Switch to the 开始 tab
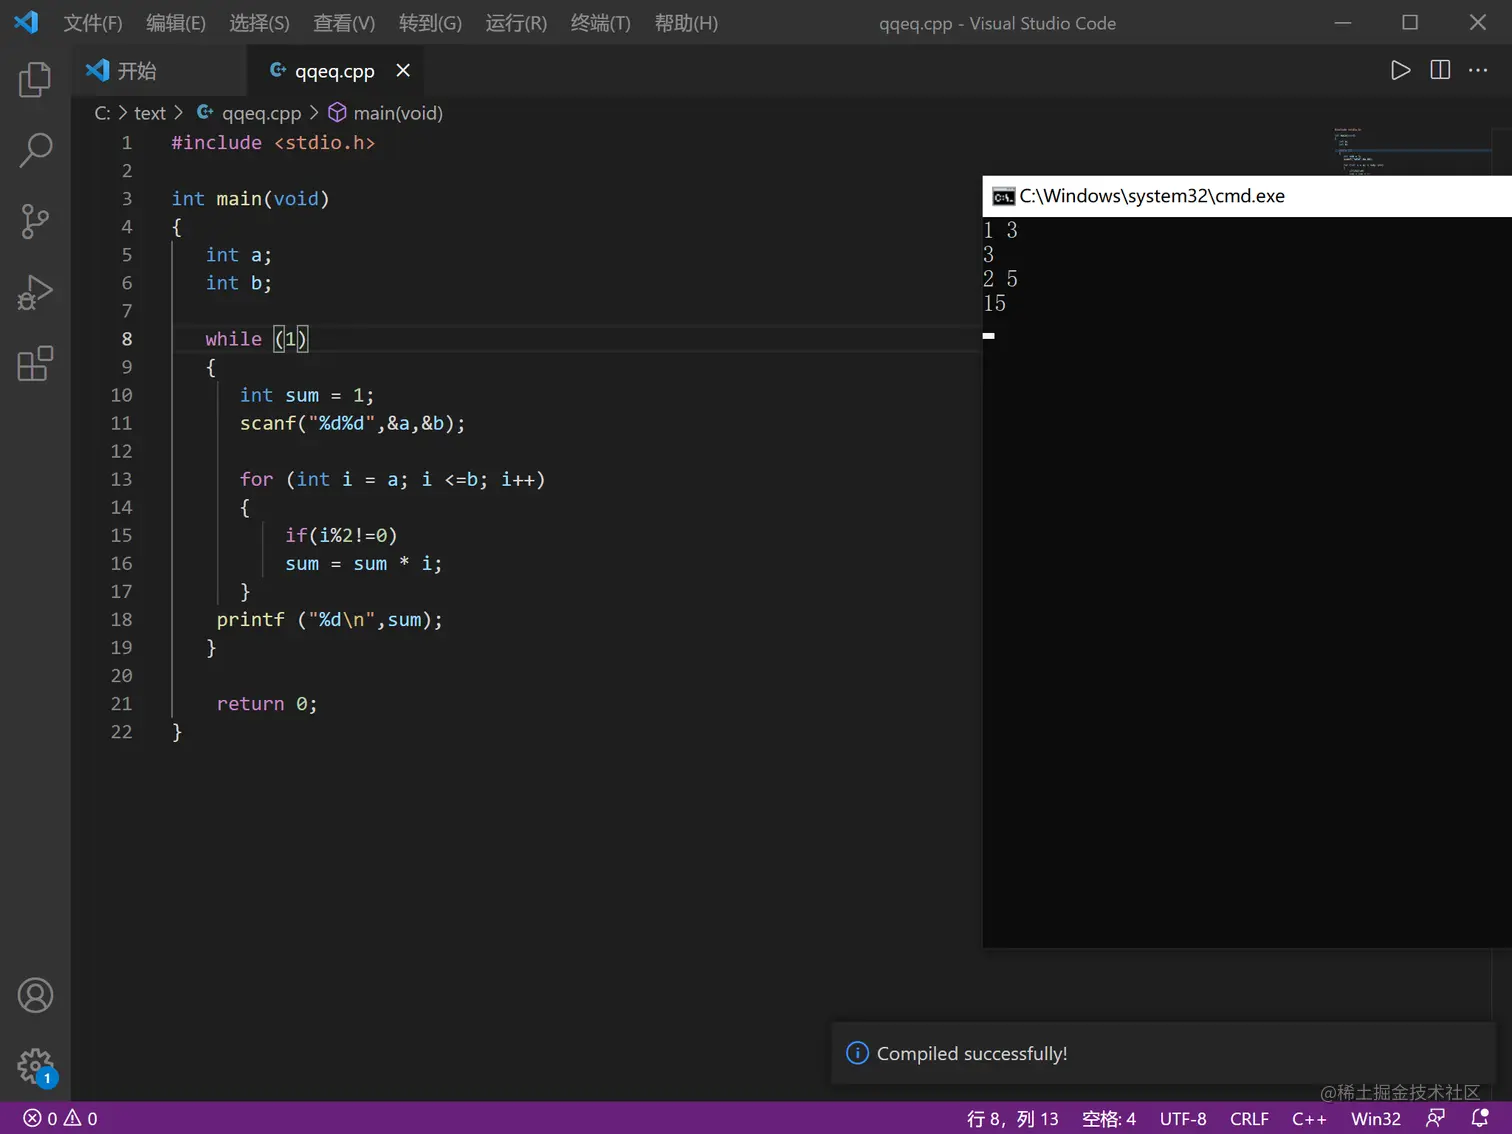1512x1134 pixels. (x=159, y=70)
